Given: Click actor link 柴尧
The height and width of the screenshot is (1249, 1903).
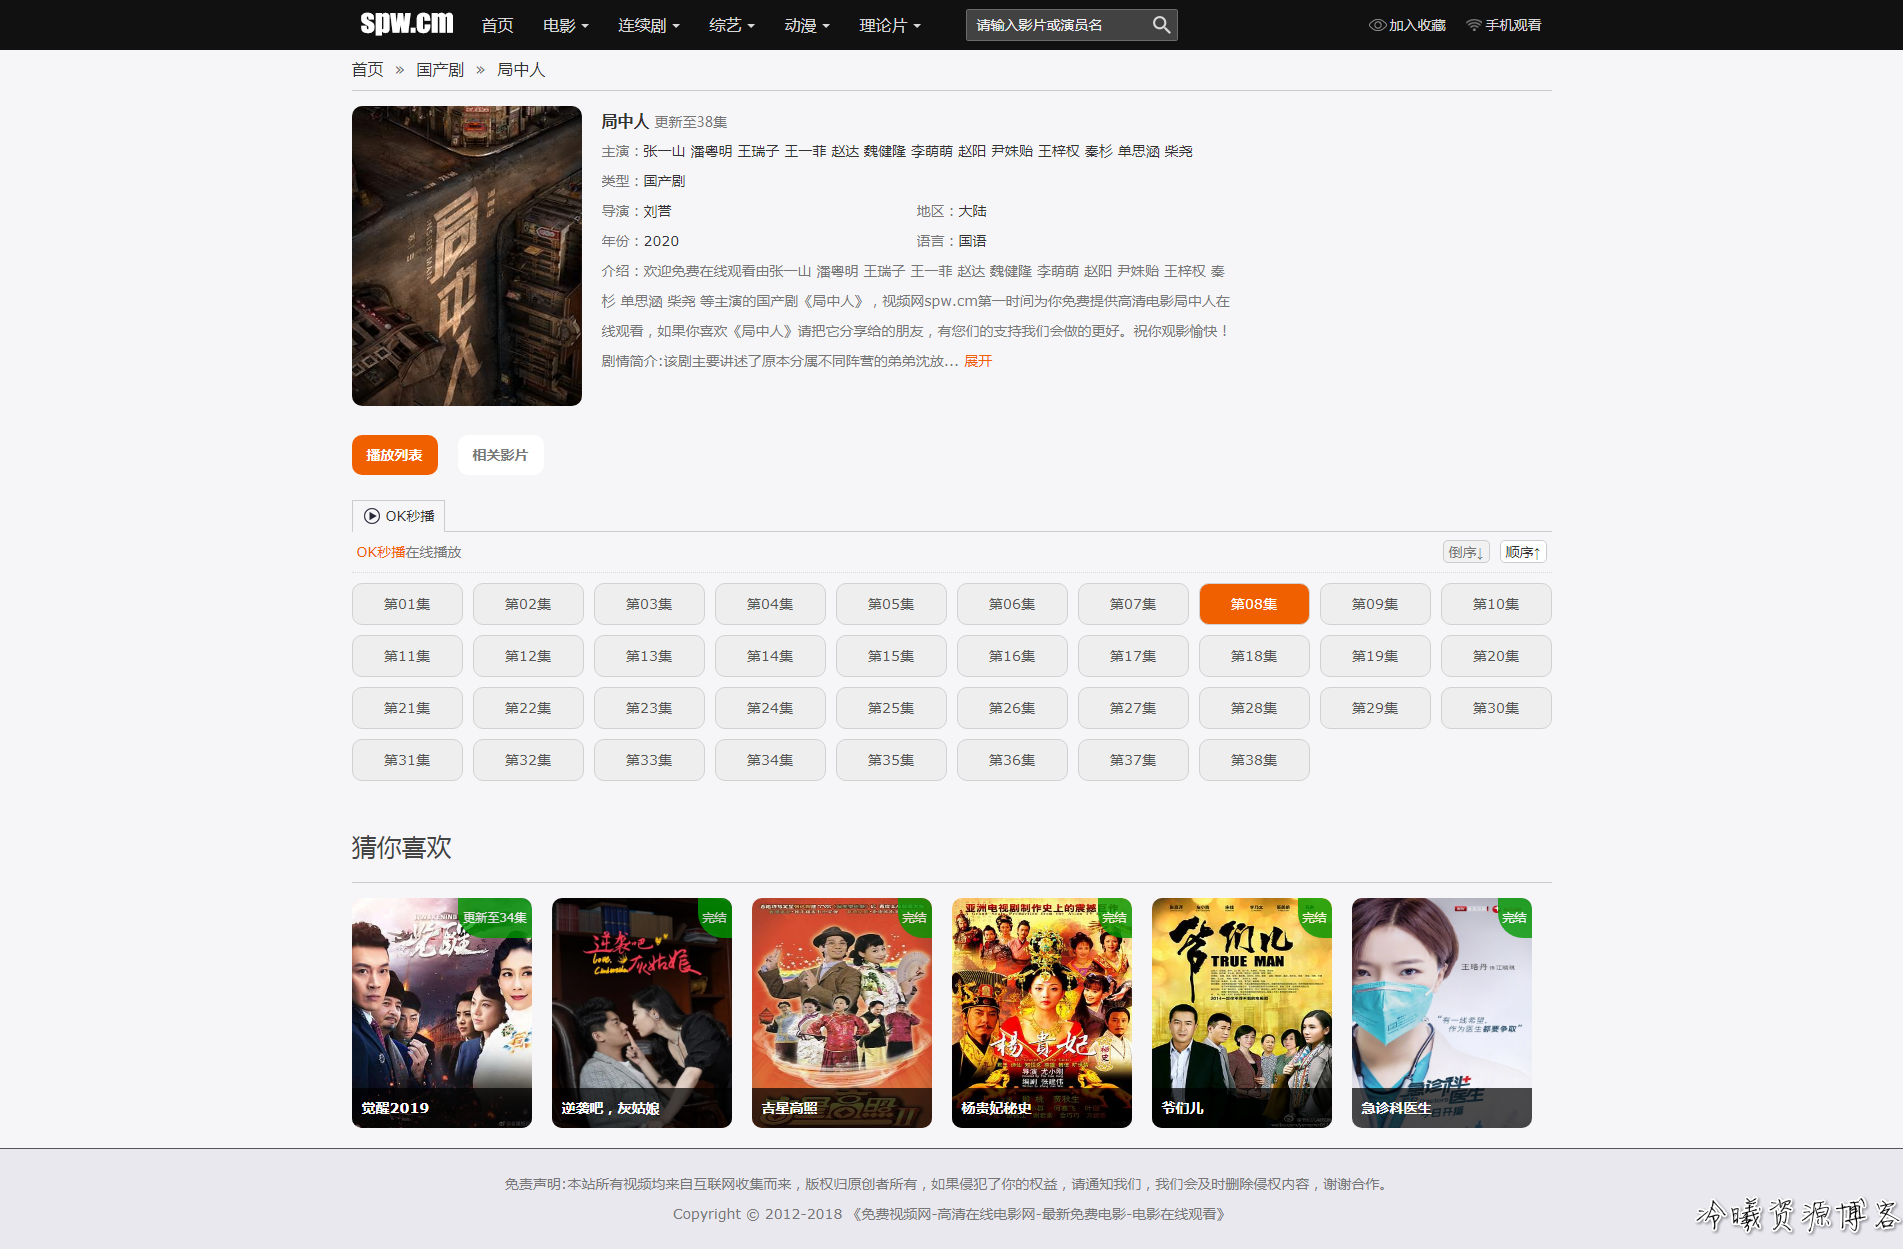Looking at the screenshot, I should tap(1178, 151).
